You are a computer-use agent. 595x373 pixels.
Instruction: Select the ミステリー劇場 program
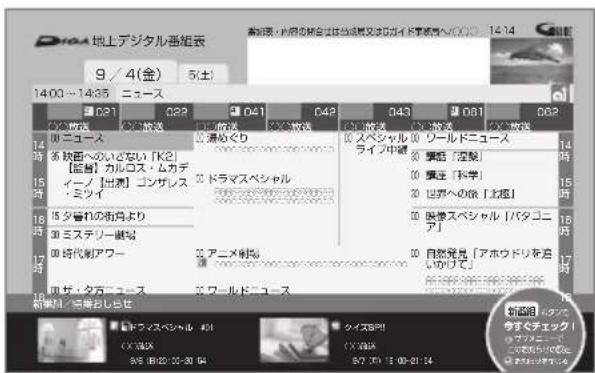[x=121, y=235]
